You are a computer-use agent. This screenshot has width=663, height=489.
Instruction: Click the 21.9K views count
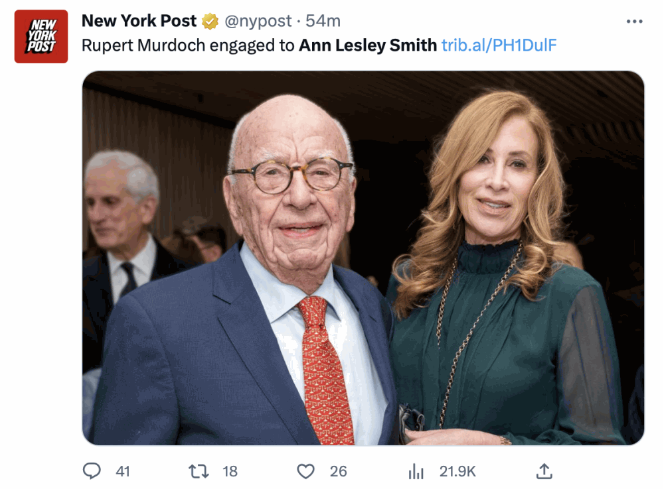tap(457, 471)
